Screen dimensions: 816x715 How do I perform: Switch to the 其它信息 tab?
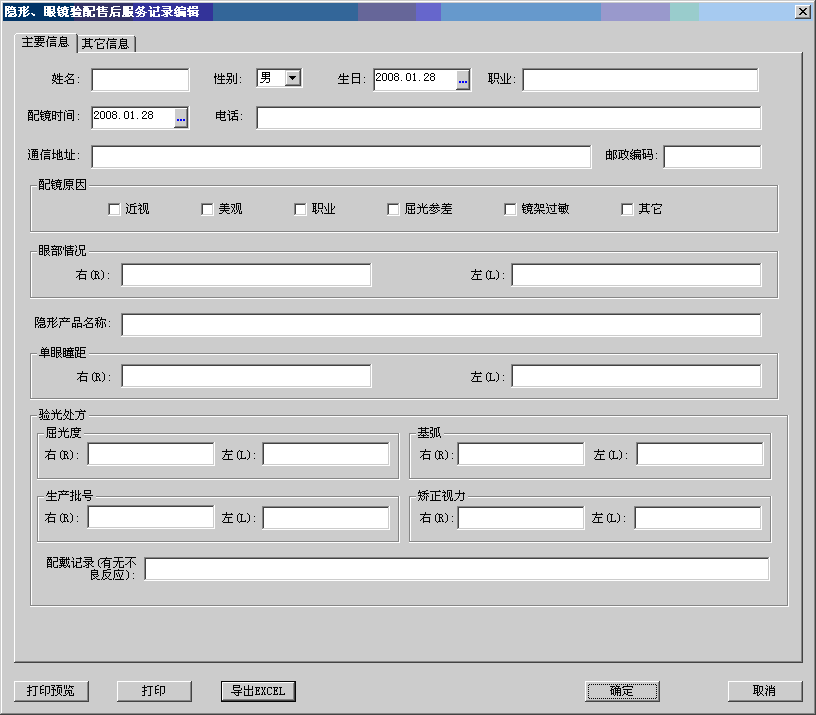(106, 44)
